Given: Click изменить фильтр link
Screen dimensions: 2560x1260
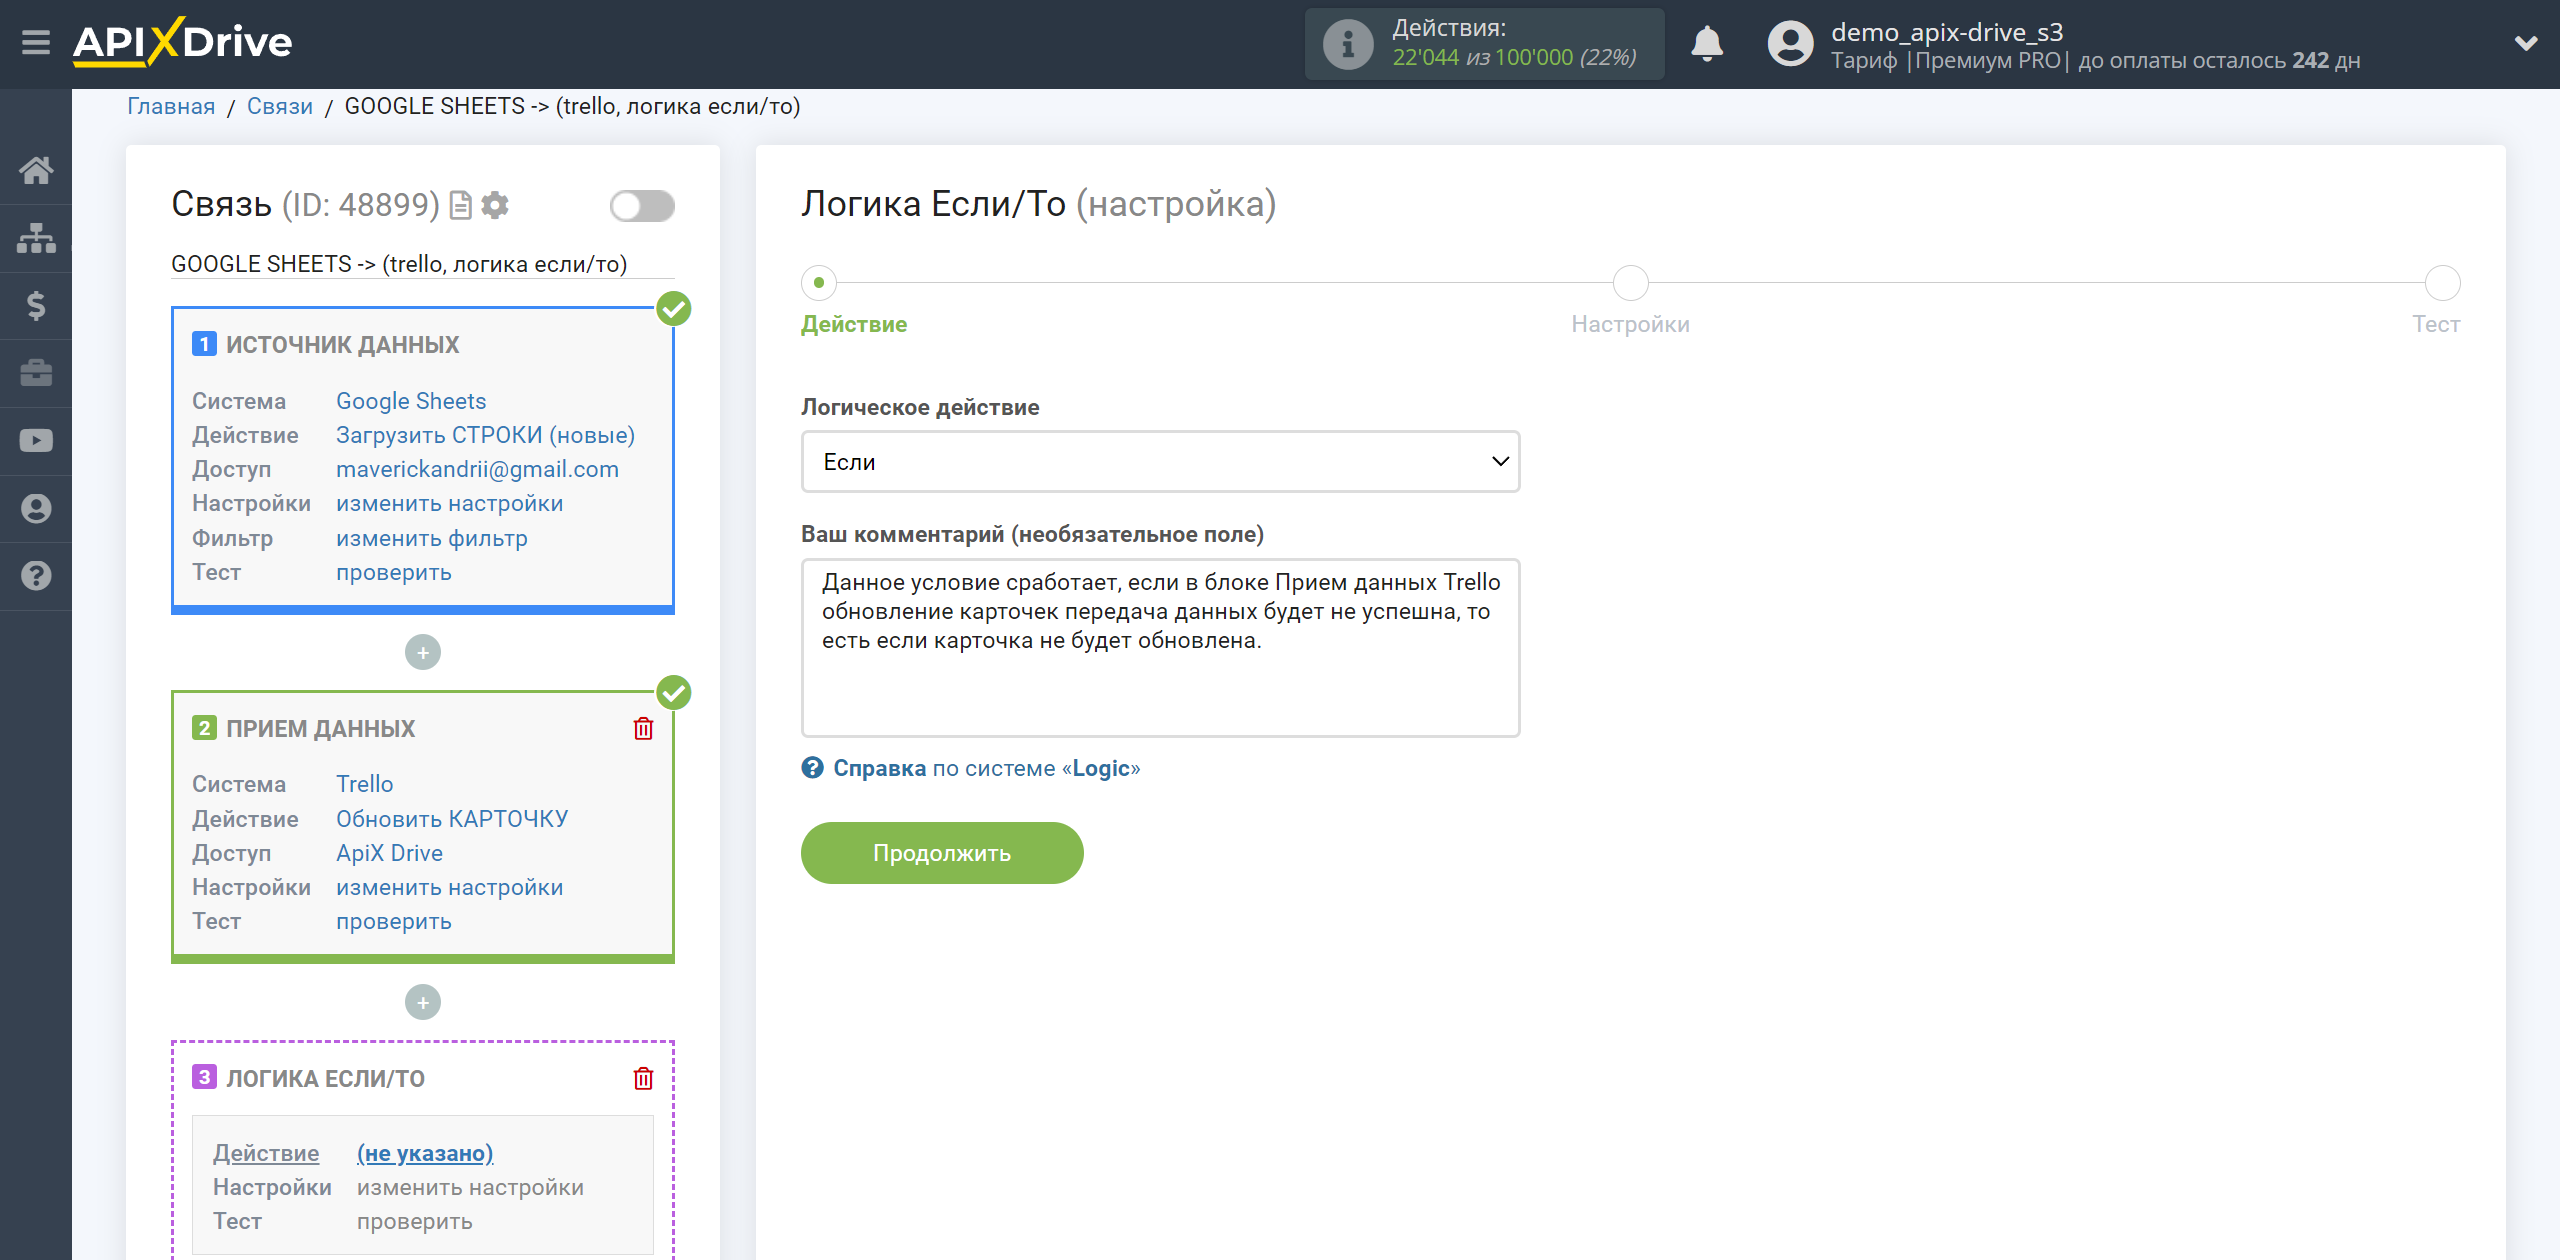Looking at the screenshot, I should coord(432,538).
